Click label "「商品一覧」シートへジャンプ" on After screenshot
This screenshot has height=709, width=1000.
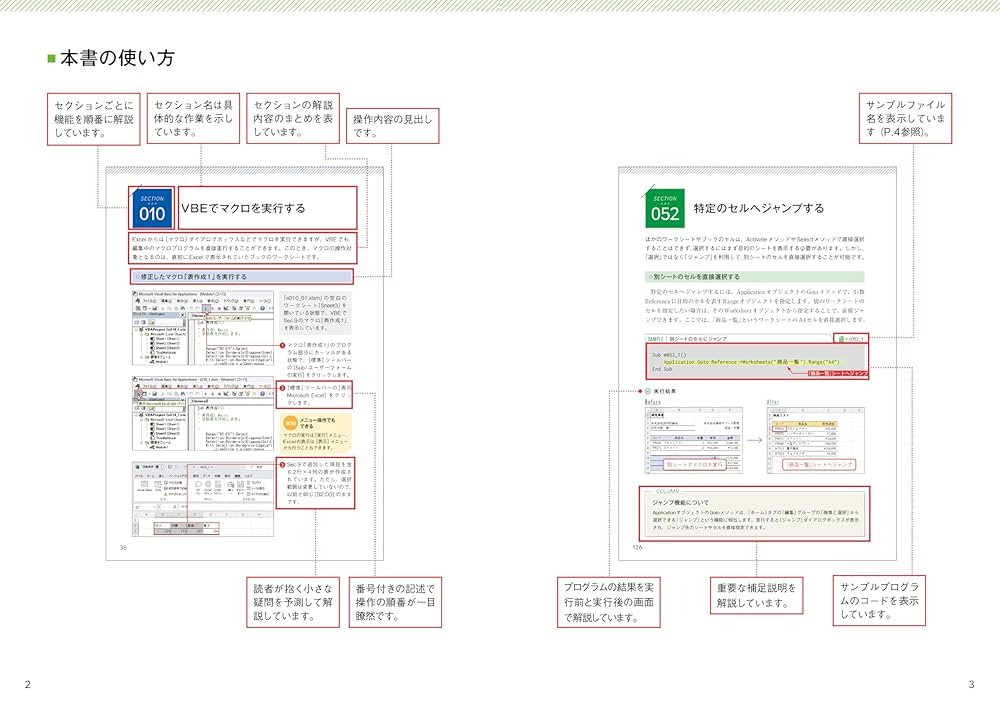click(820, 464)
